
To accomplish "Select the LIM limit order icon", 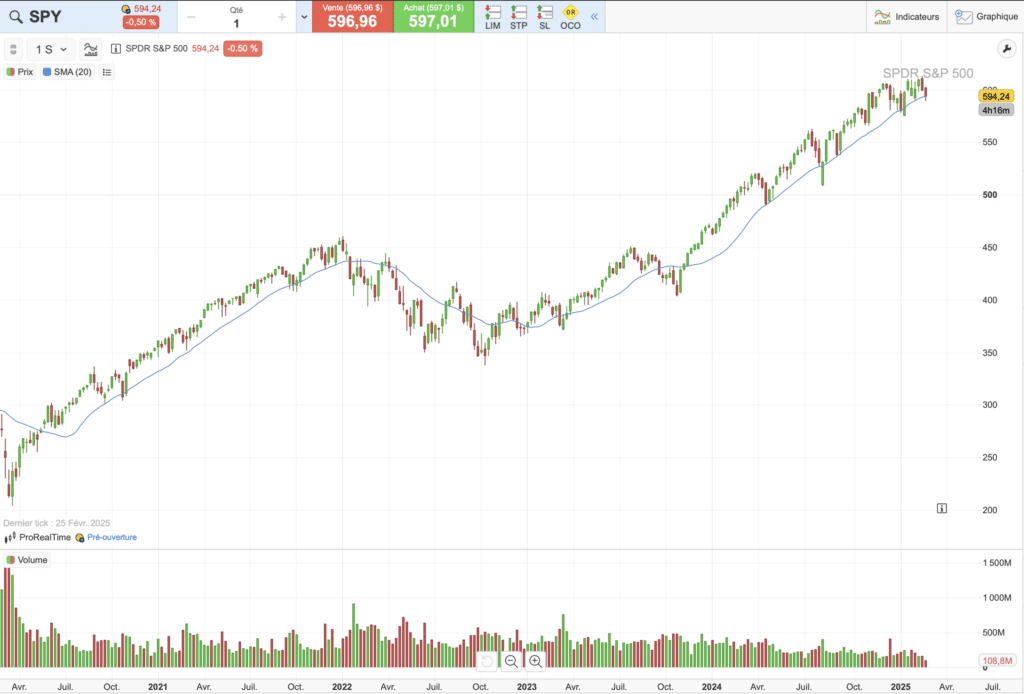I will (493, 17).
